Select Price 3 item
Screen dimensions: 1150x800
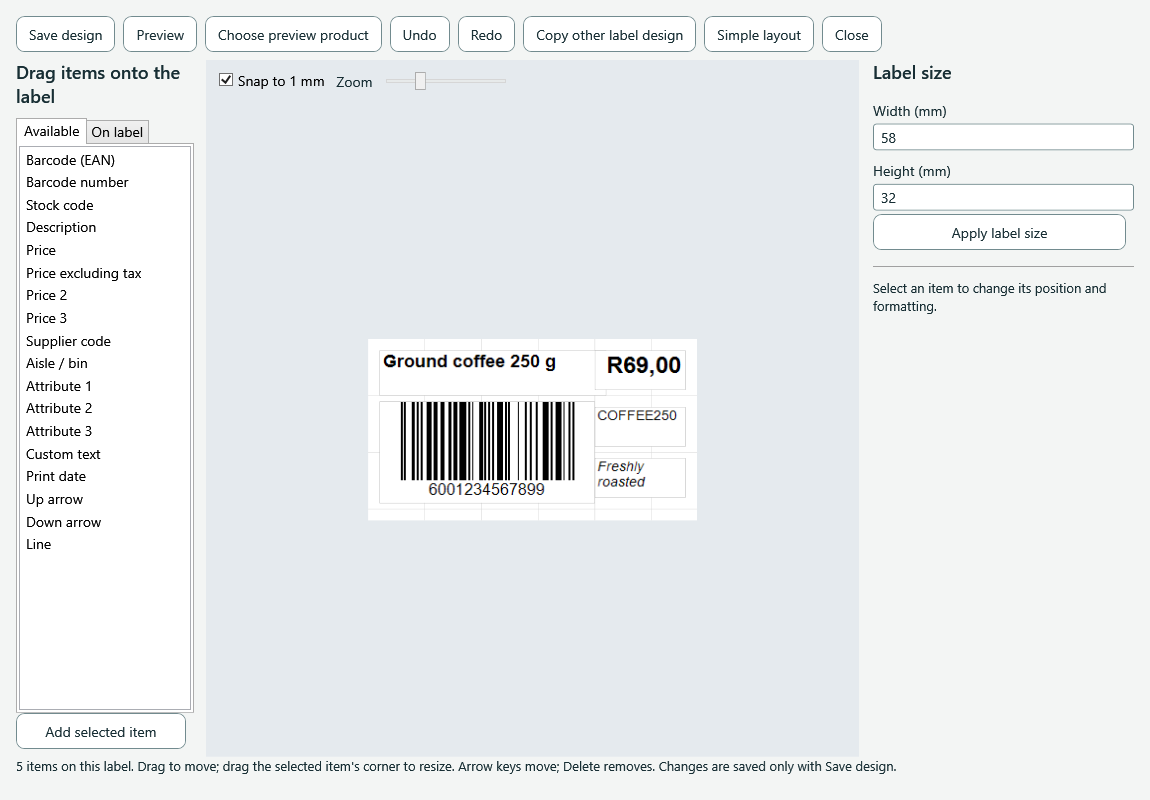coord(105,318)
